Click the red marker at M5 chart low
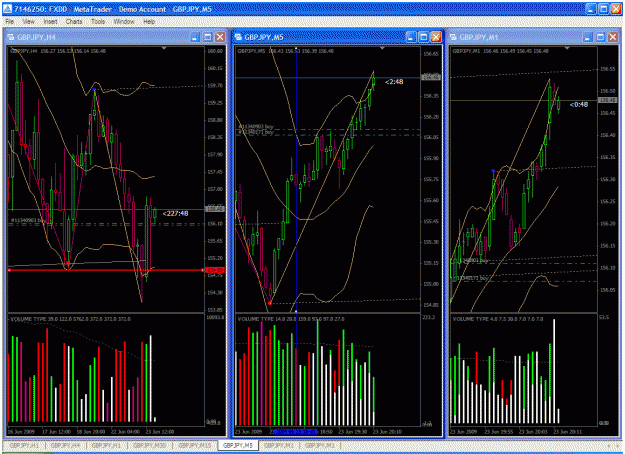This screenshot has width=625, height=454. [x=270, y=303]
